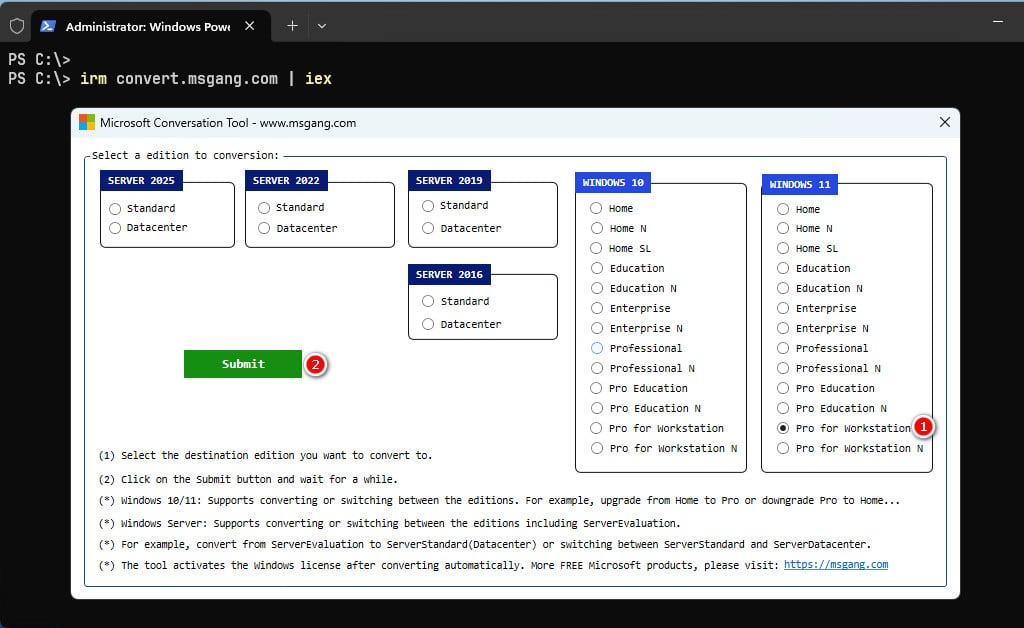Click the SERVER 2025 group header
Screen dimensions: 1024x628
click(141, 181)
